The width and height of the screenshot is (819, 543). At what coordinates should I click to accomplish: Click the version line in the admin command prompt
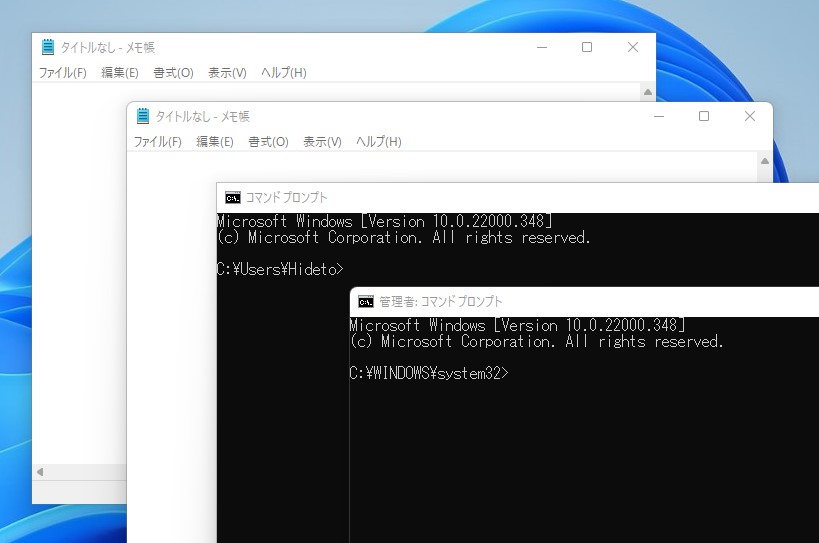click(517, 325)
